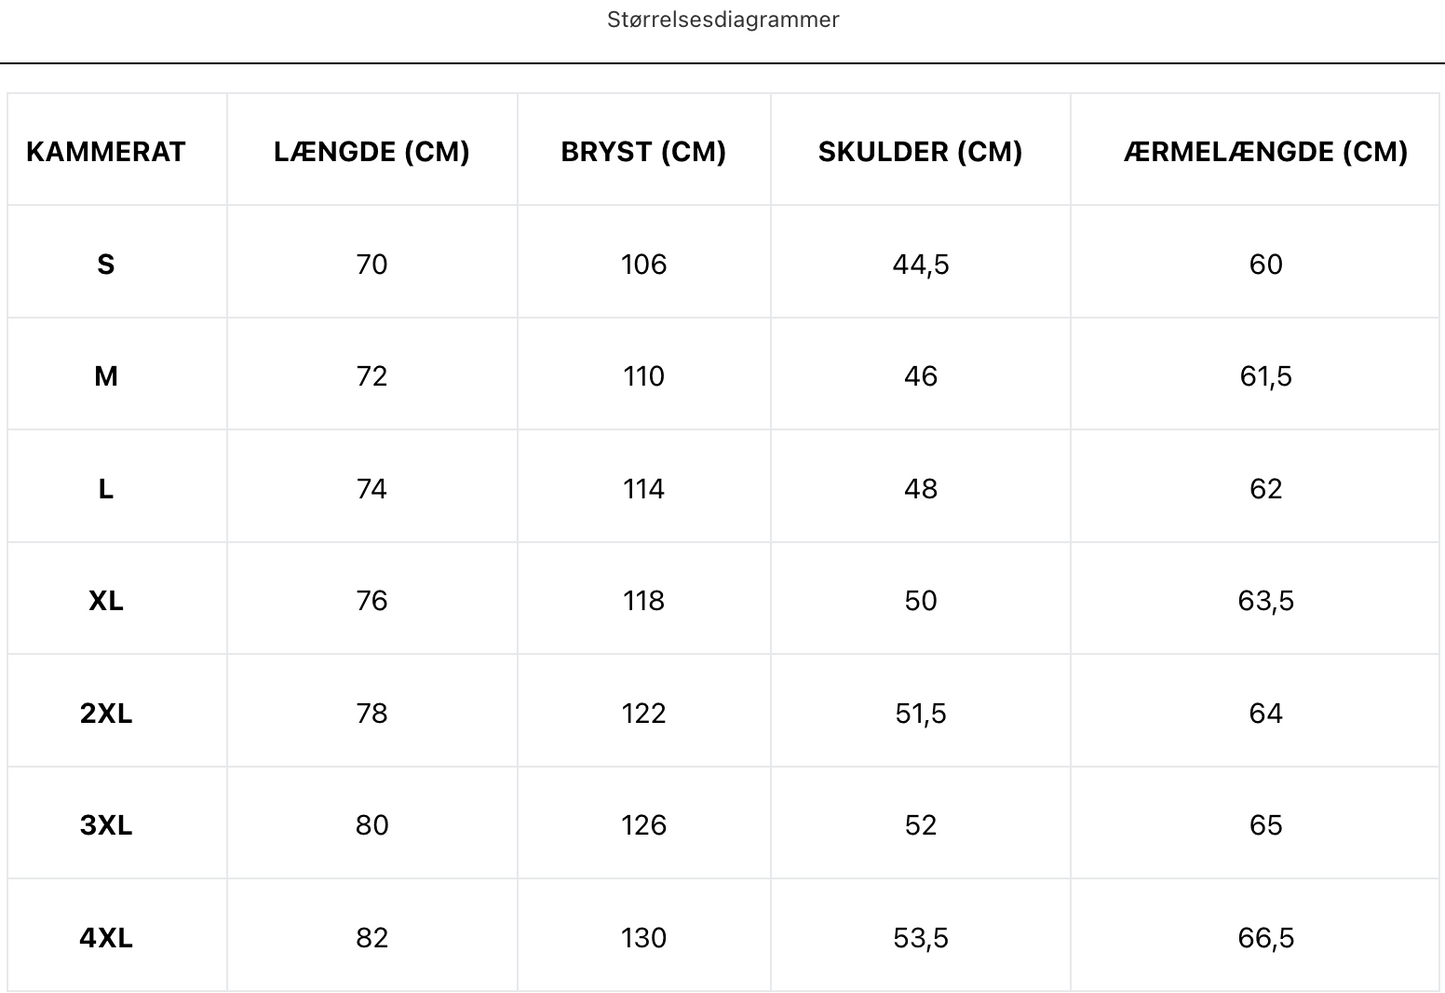Select chest value 122 for 2XL
Viewport: 1445px width, 993px height.
[x=644, y=713]
